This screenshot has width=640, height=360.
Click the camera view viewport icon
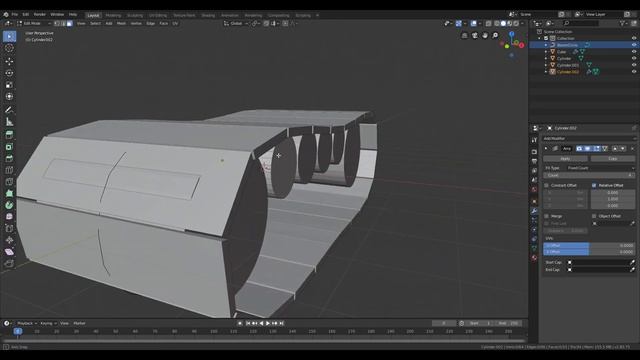click(x=474, y=36)
